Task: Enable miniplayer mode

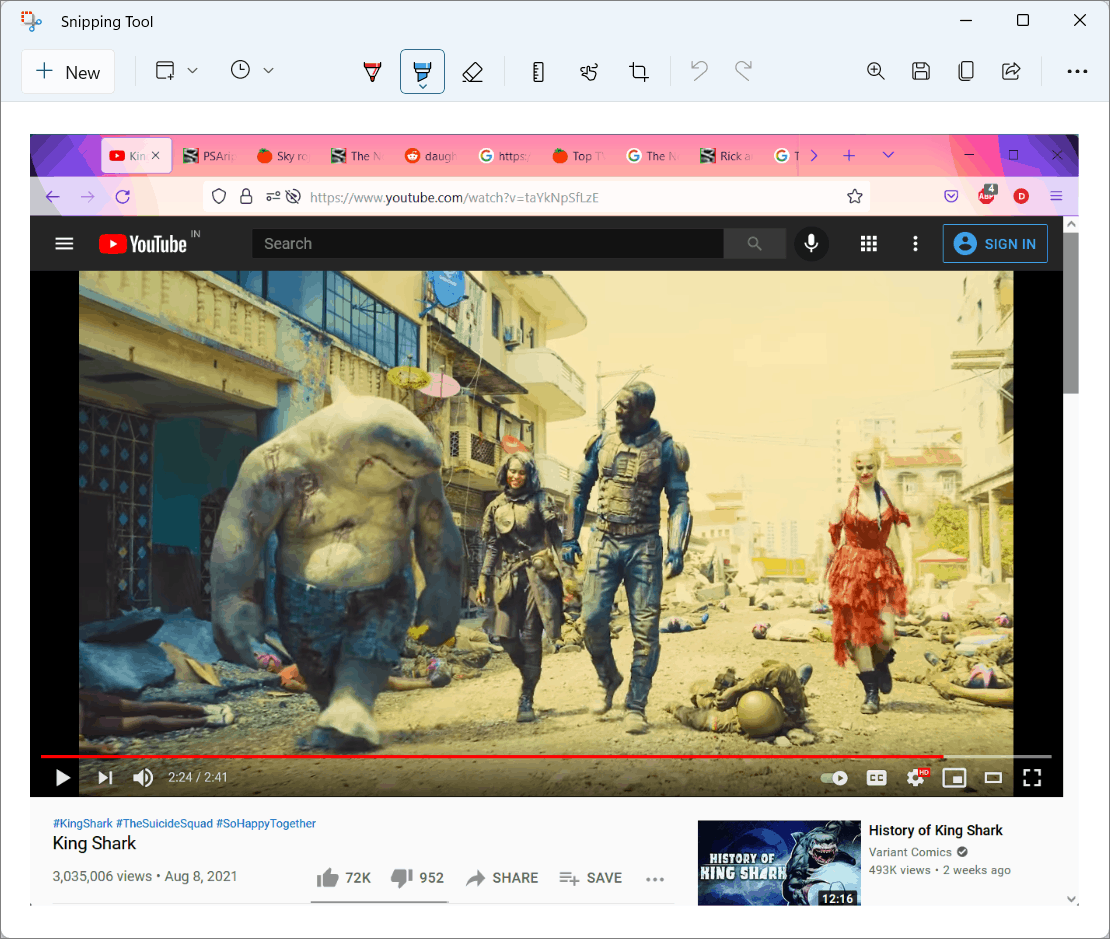Action: click(x=954, y=778)
